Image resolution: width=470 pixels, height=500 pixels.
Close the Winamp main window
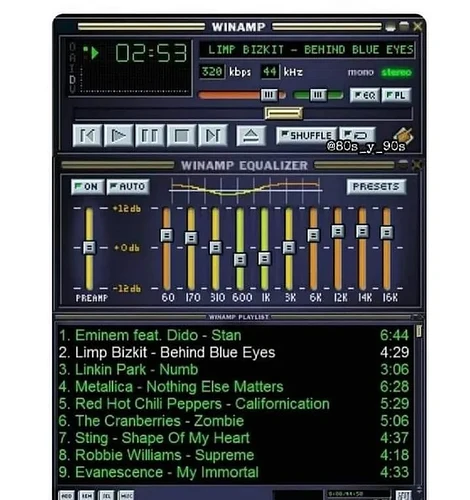pos(418,26)
